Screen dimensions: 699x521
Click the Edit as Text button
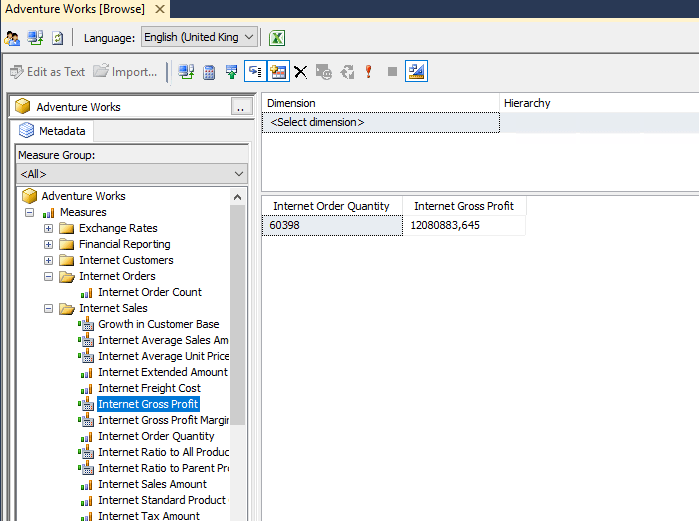click(x=47, y=72)
